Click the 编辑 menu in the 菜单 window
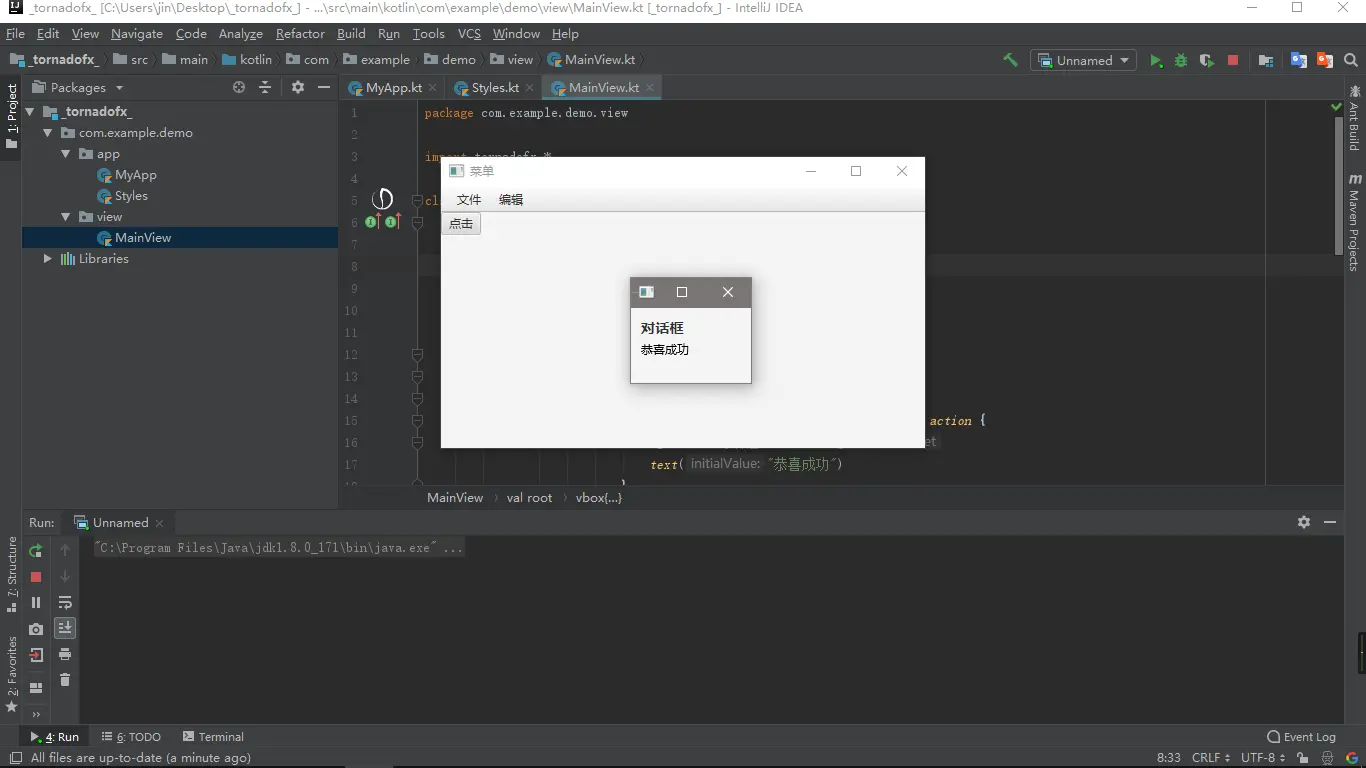The width and height of the screenshot is (1366, 768). [x=511, y=200]
